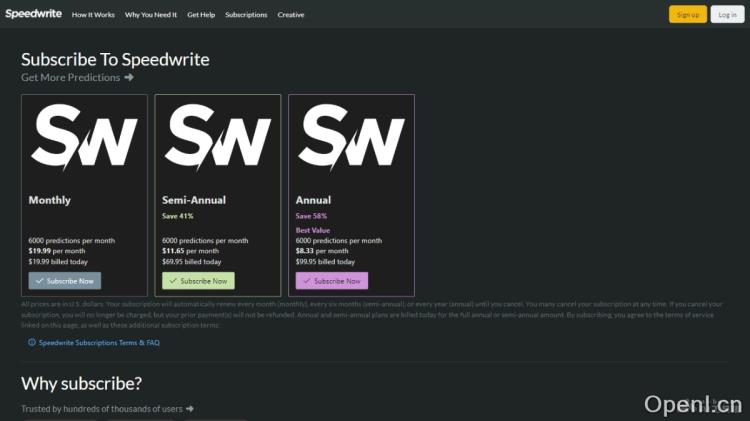The width and height of the screenshot is (750, 421).
Task: Go to the Get Help section
Action: (201, 15)
